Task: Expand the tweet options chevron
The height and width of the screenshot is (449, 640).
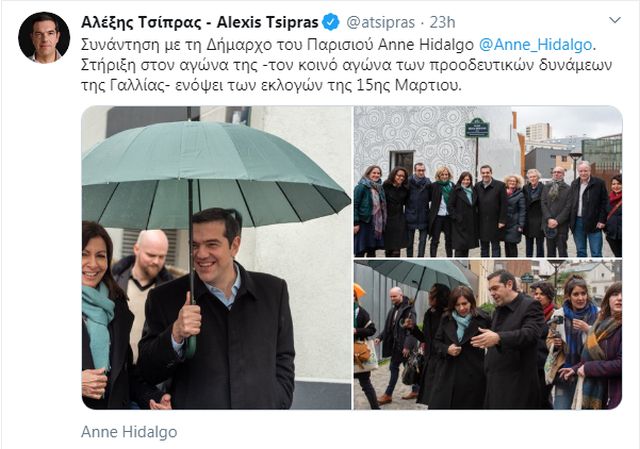Action: tap(614, 20)
